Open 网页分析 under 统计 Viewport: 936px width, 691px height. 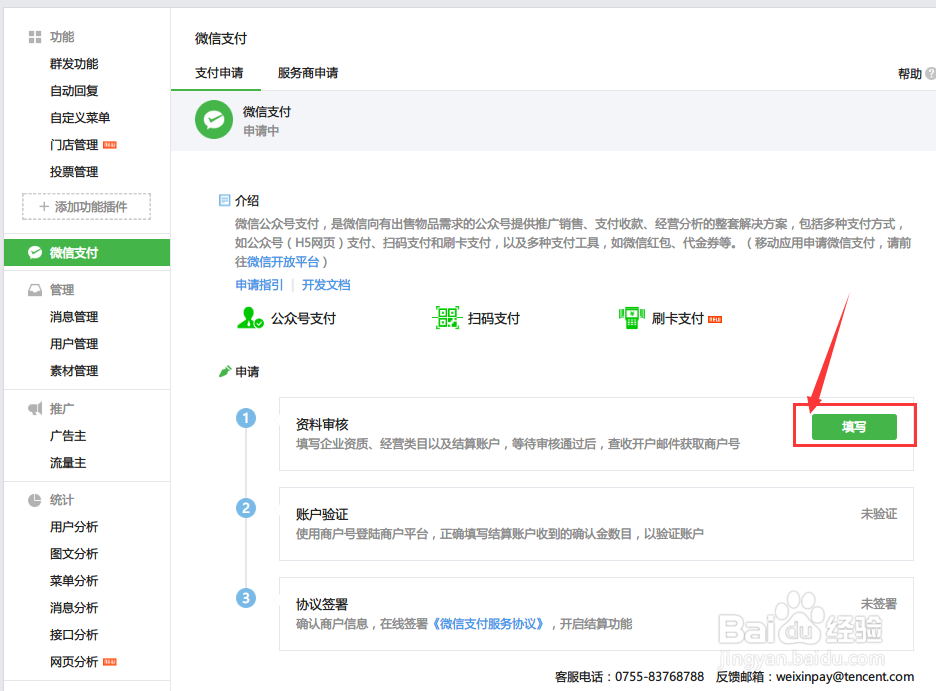click(x=74, y=662)
